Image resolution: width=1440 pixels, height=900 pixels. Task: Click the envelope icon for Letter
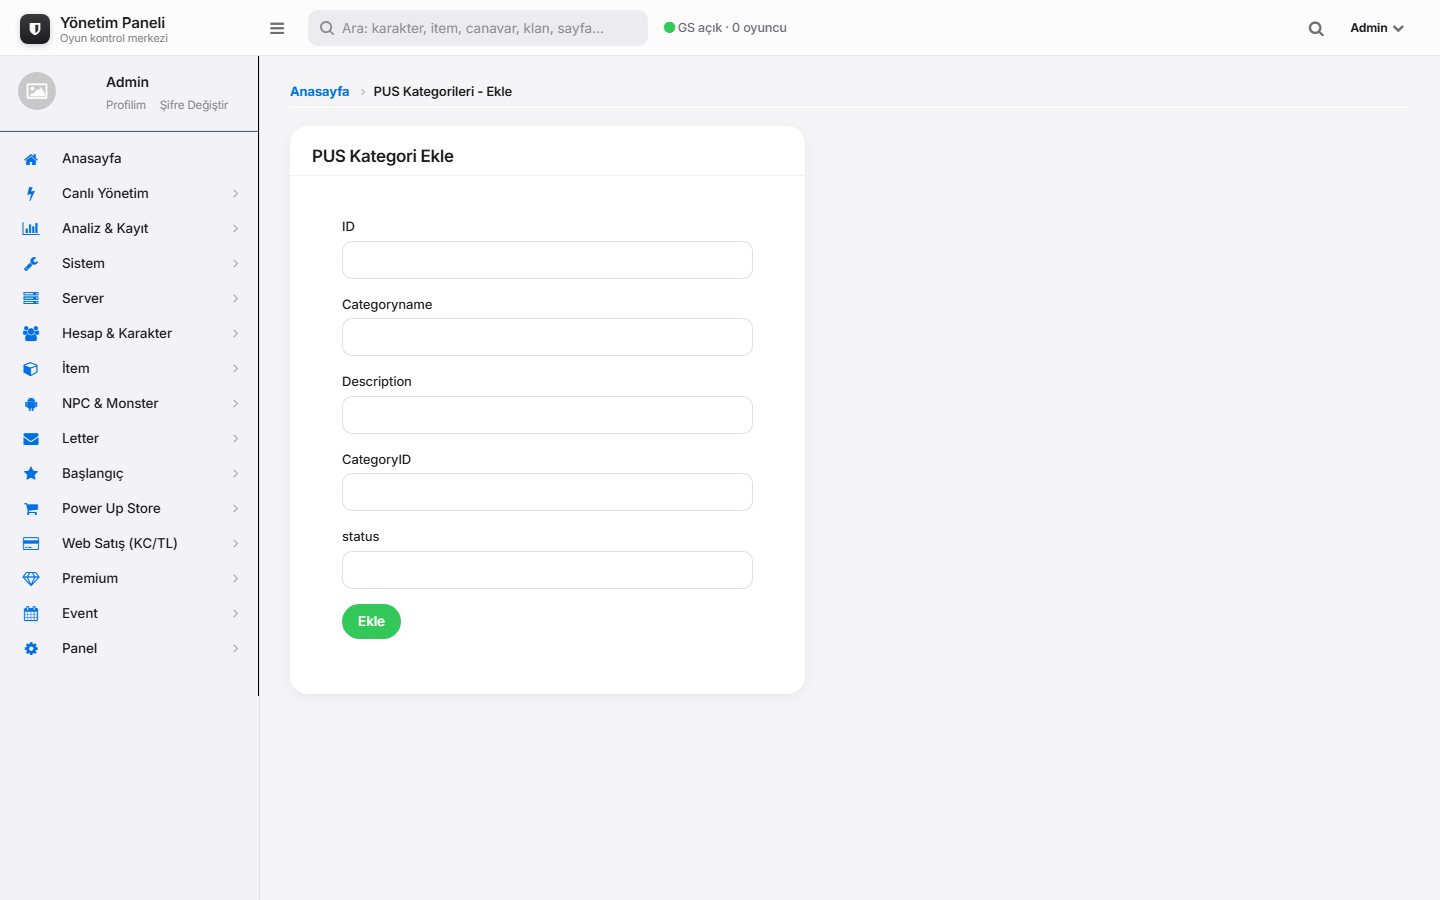tap(31, 439)
